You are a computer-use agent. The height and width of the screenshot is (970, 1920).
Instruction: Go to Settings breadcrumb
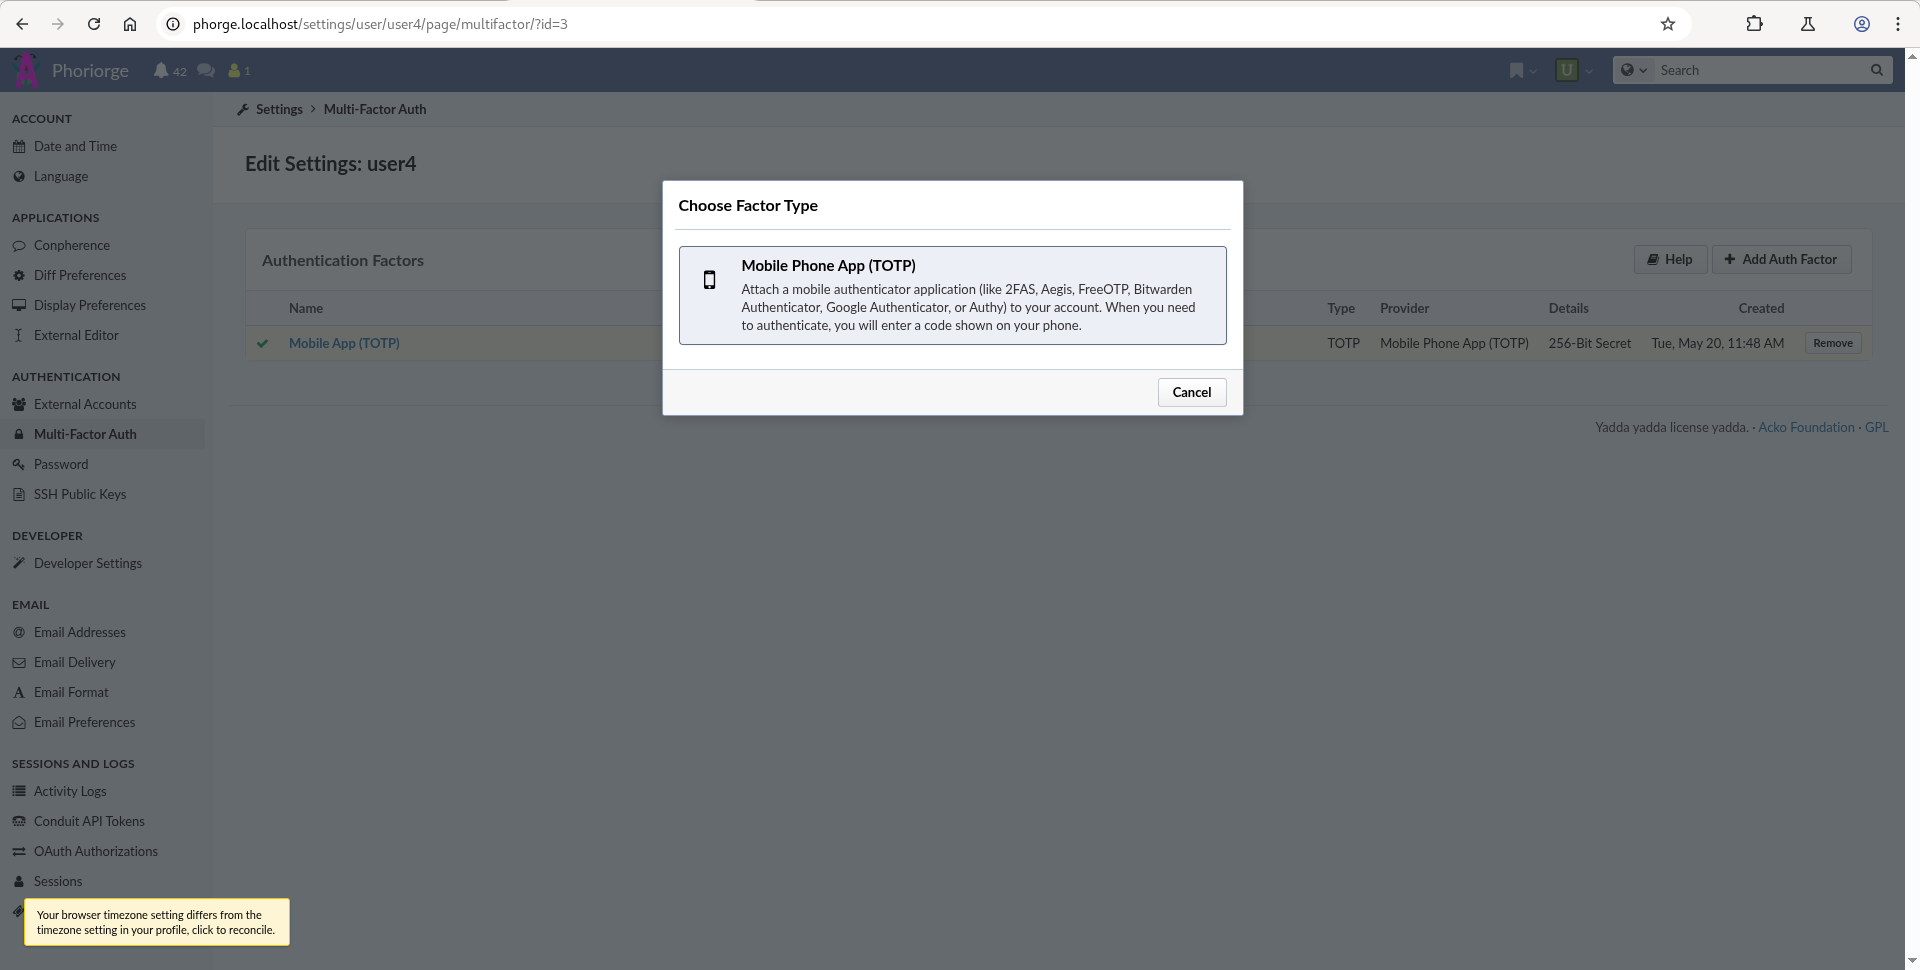[279, 109]
